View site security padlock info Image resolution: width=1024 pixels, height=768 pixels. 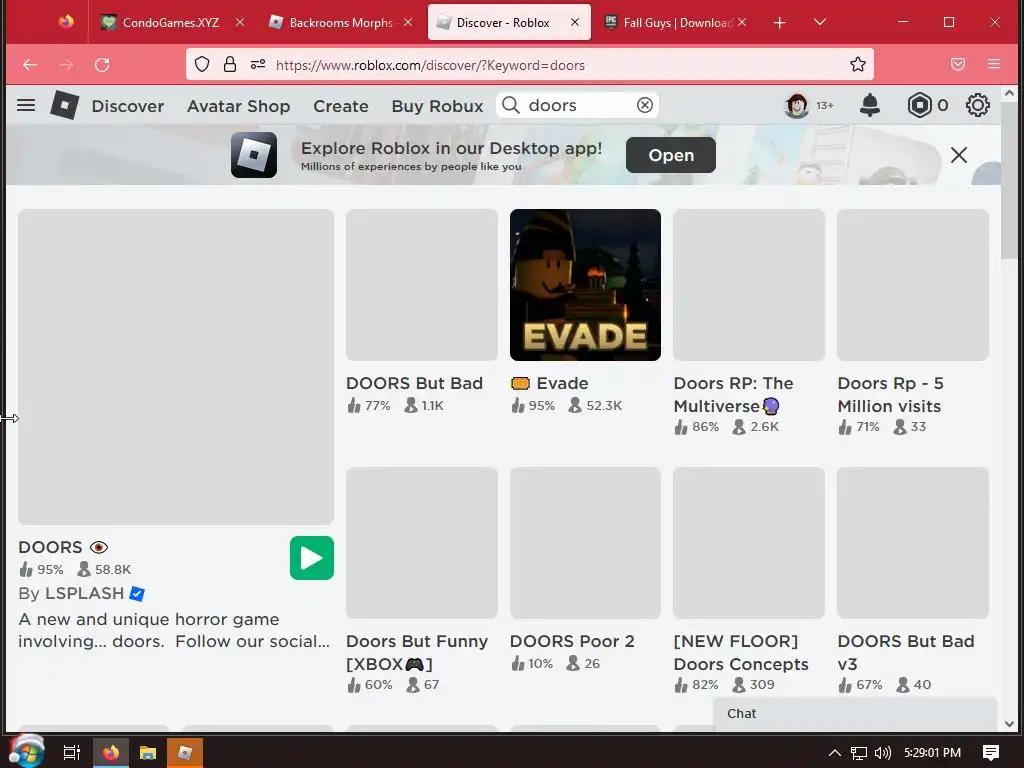(x=230, y=65)
